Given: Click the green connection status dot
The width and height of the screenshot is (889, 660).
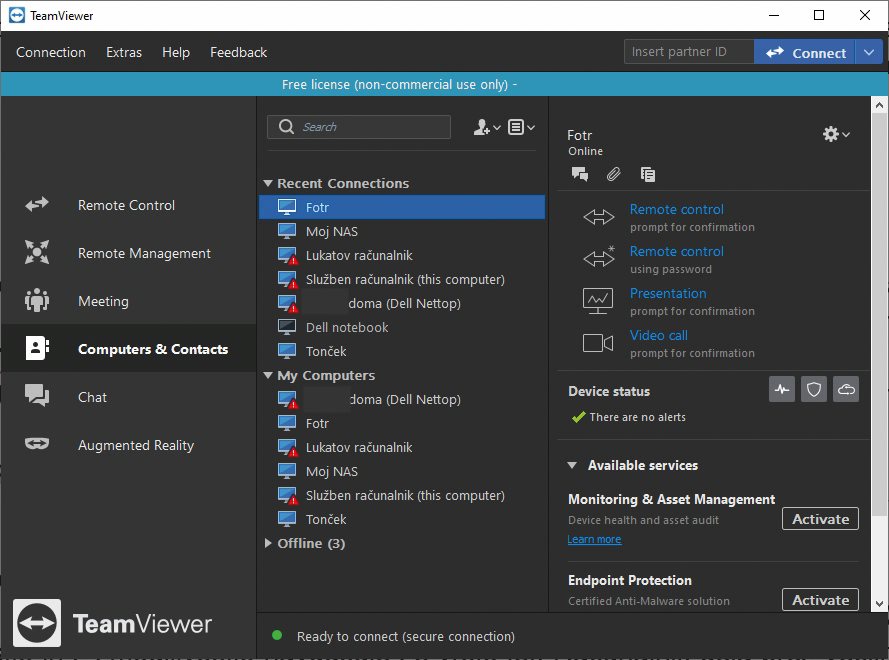Looking at the screenshot, I should [x=277, y=635].
